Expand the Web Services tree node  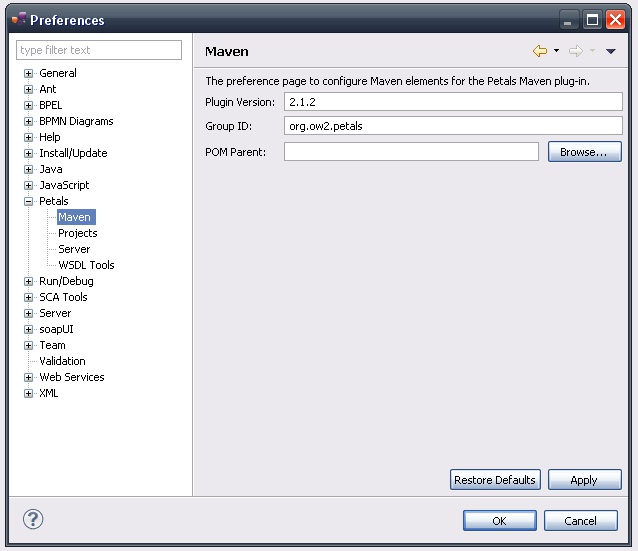29,377
